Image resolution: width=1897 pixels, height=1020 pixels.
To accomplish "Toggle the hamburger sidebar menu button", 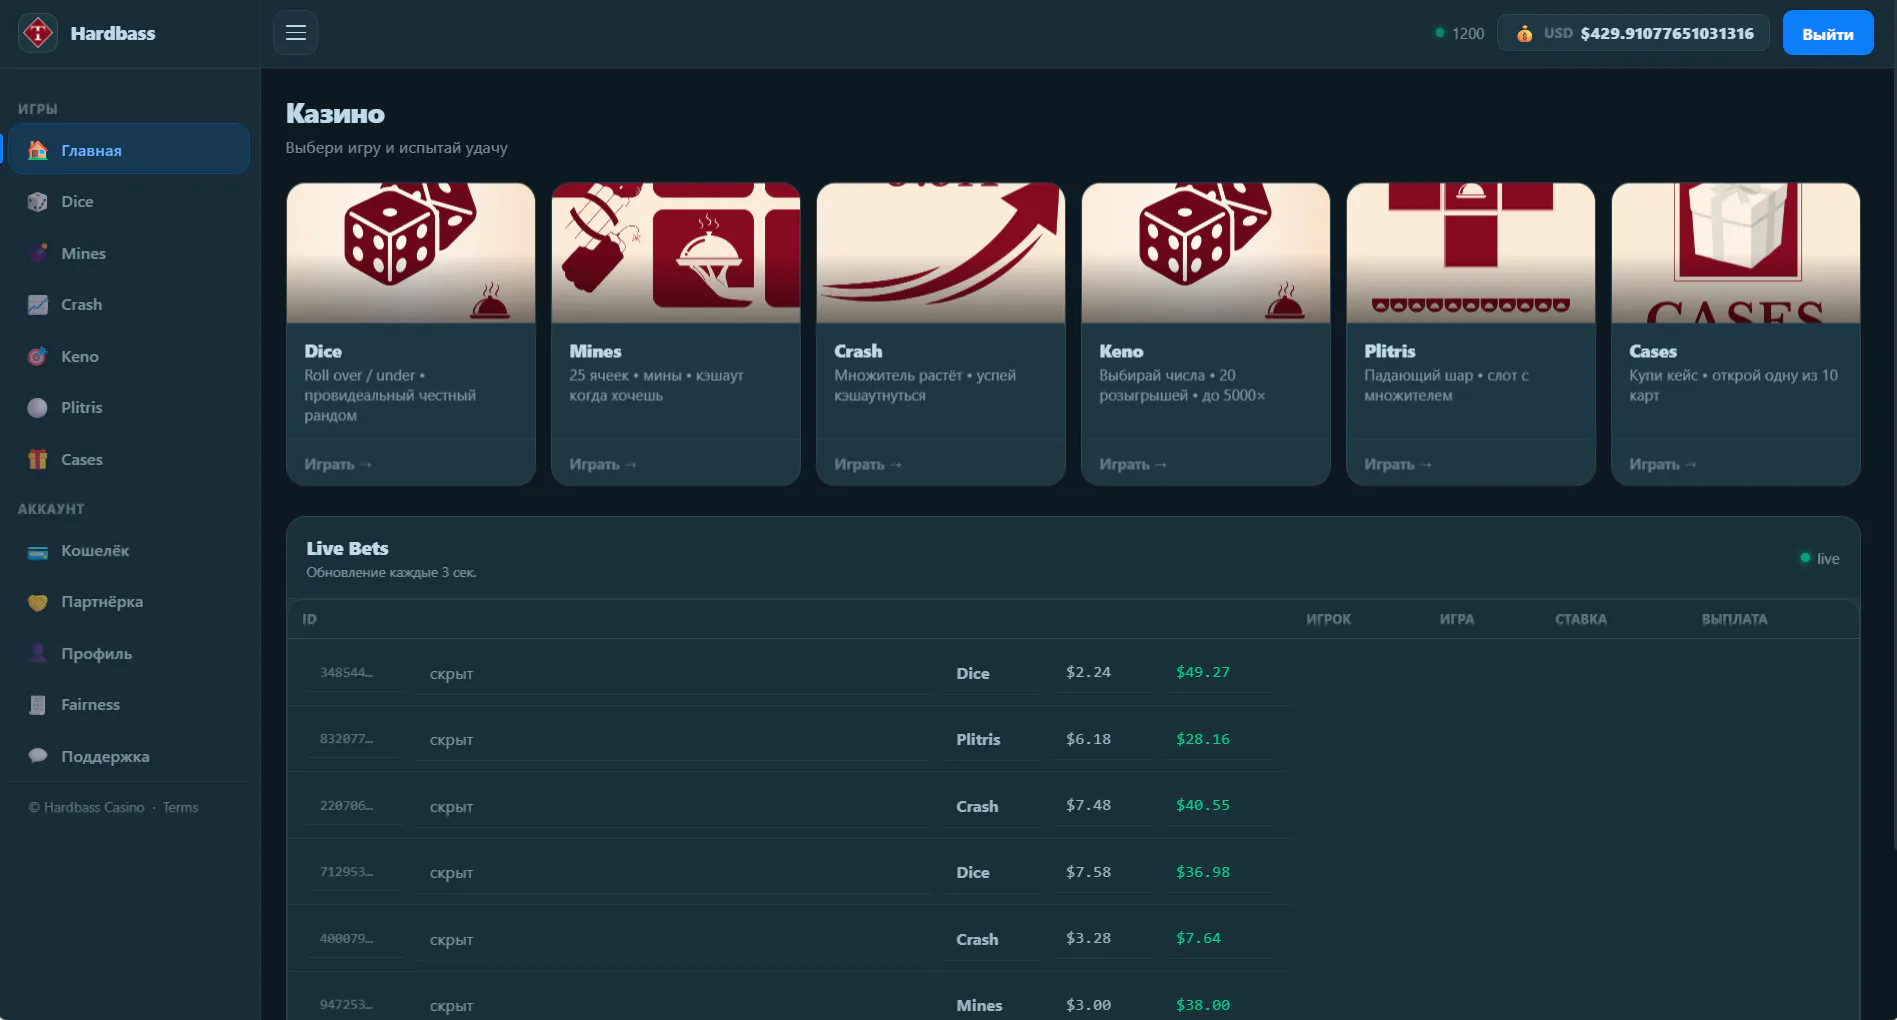I will [x=296, y=33].
